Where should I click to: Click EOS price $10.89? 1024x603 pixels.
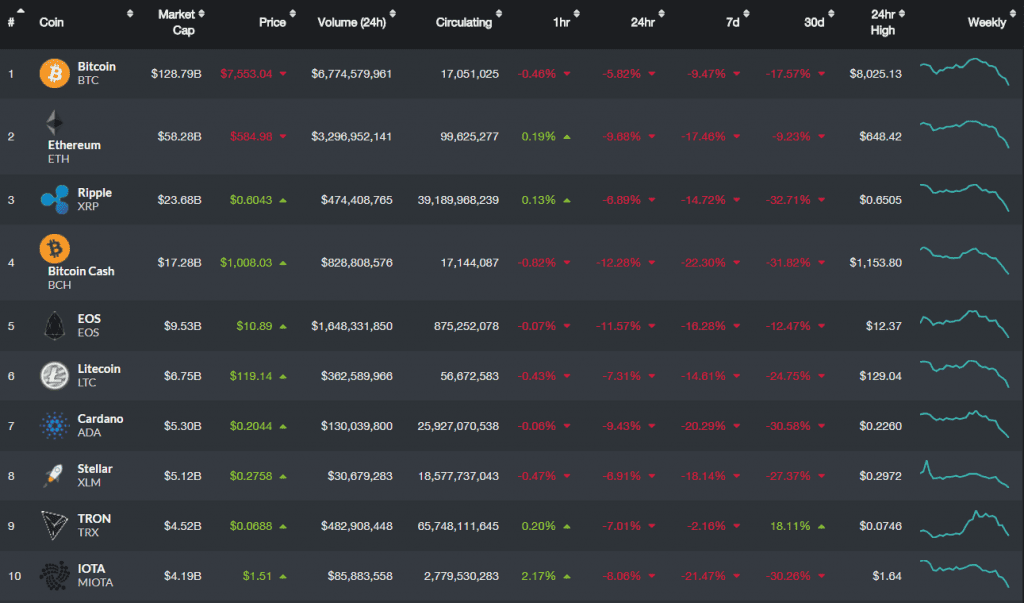pos(254,326)
